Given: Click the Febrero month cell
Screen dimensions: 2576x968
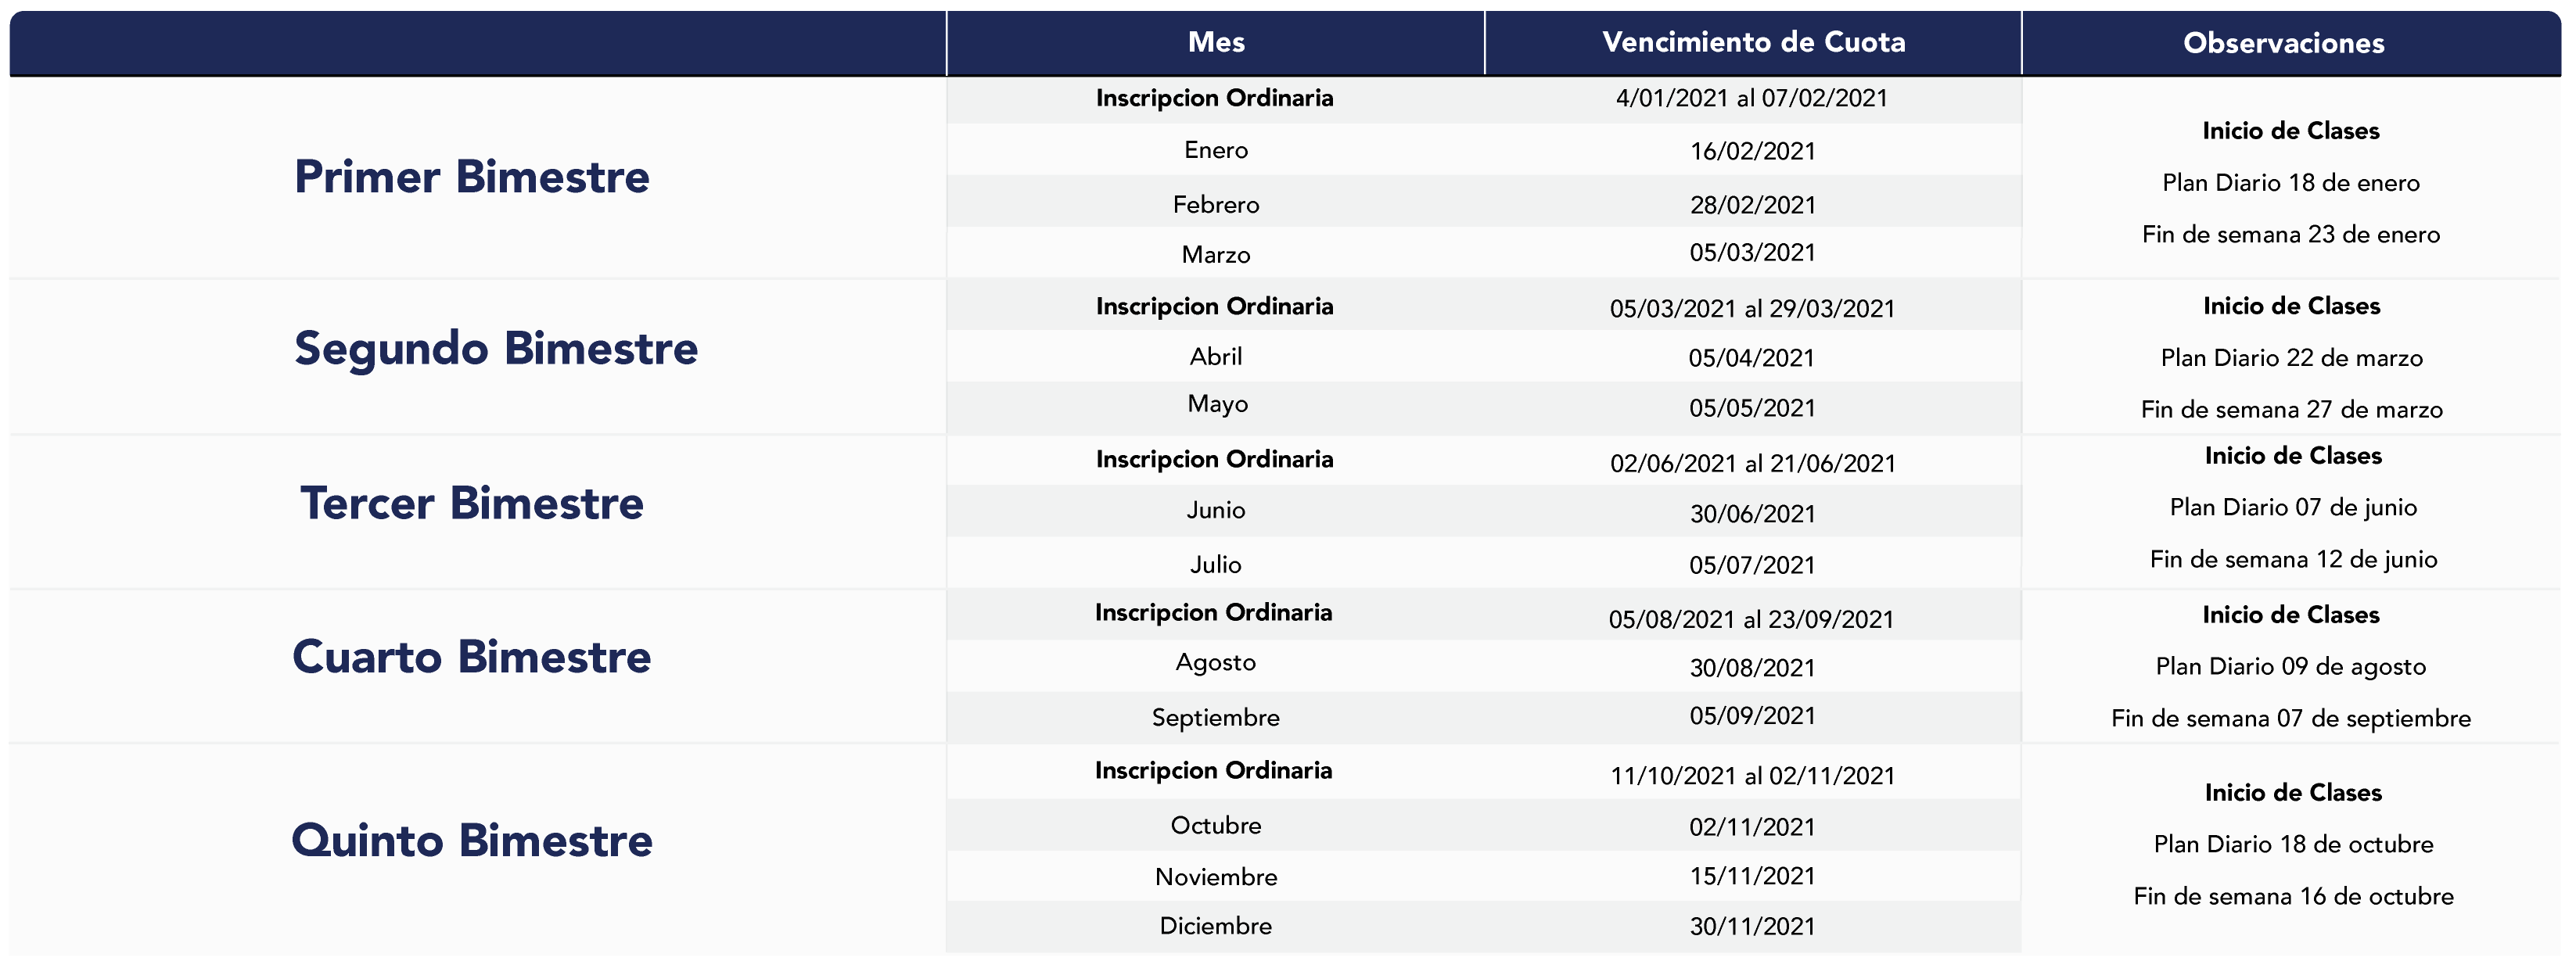Looking at the screenshot, I should coord(1216,204).
